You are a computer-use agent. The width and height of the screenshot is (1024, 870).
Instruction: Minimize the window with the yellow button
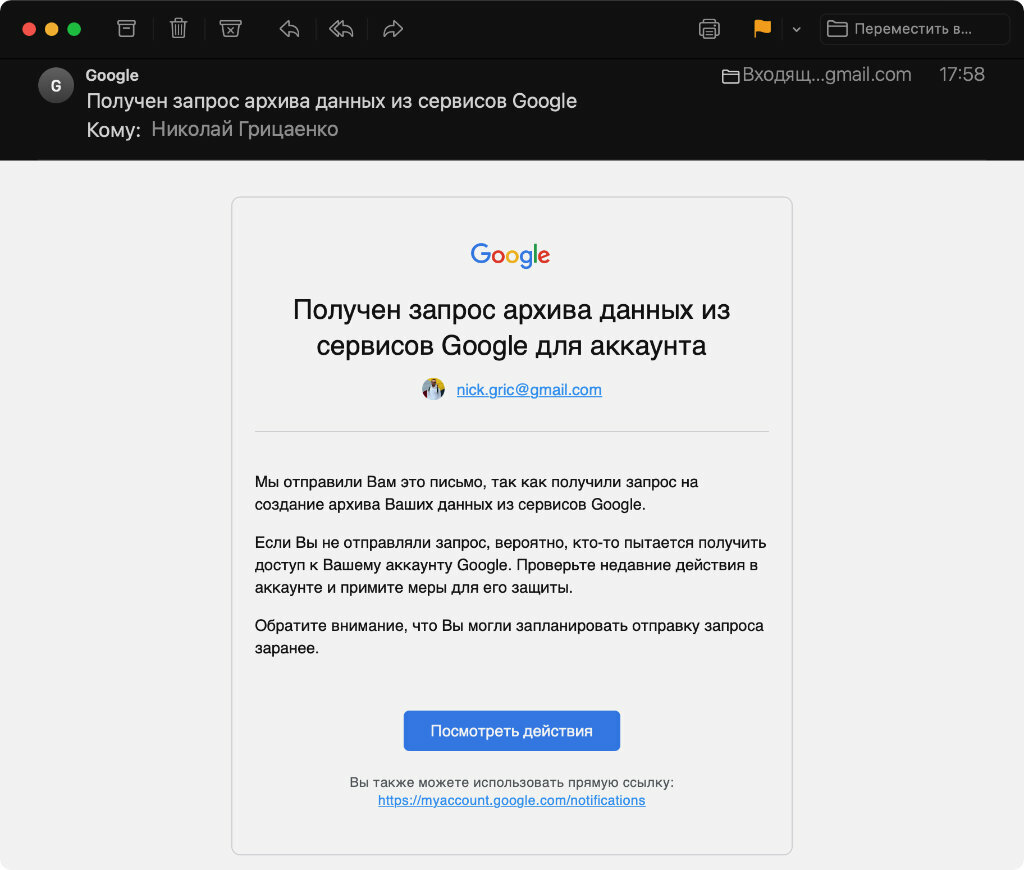click(52, 29)
